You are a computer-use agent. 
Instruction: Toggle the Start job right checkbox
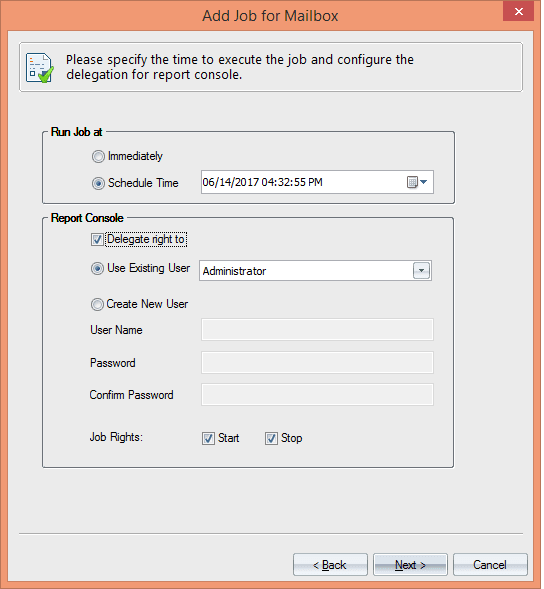click(x=208, y=438)
